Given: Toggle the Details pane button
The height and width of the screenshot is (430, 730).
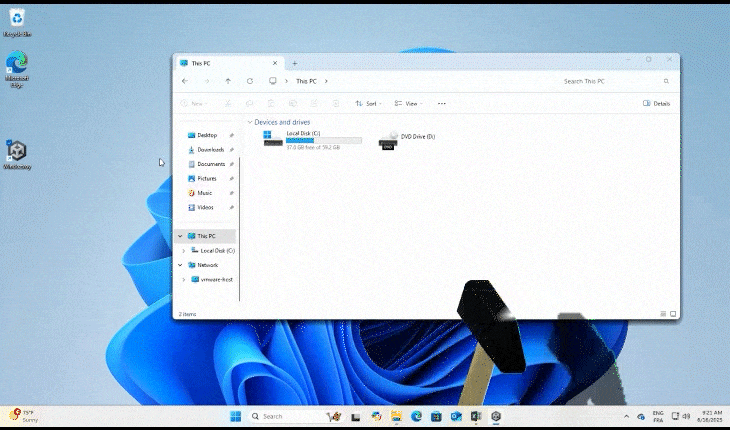Looking at the screenshot, I should pyautogui.click(x=656, y=103).
